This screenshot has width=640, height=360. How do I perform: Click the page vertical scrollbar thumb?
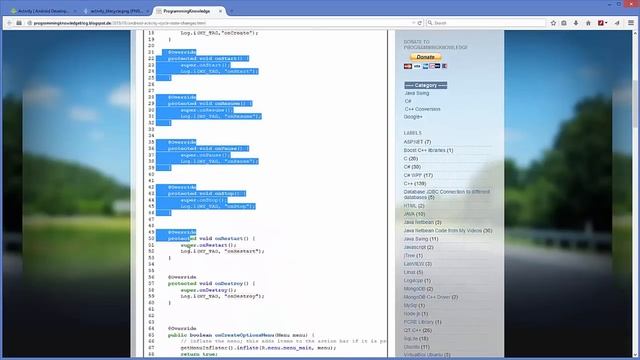tap(636, 104)
